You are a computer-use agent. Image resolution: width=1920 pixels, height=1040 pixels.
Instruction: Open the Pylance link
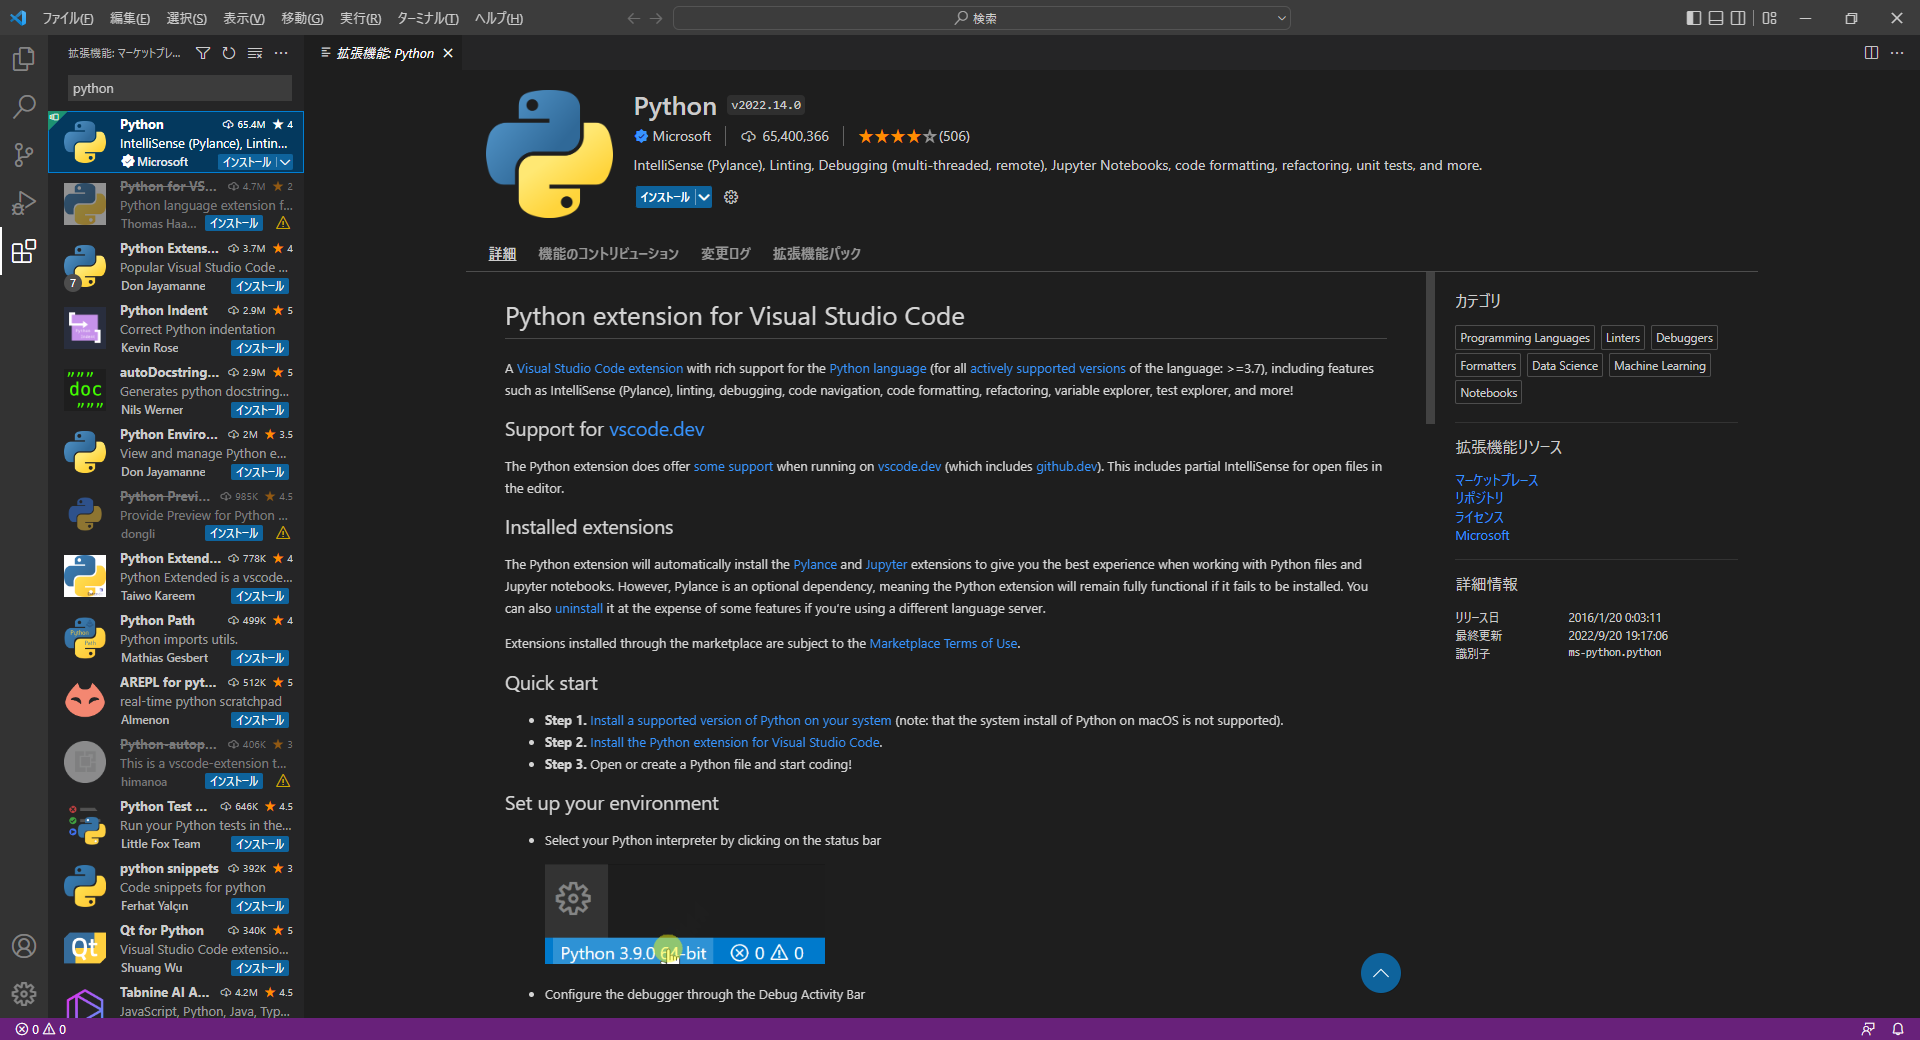pyautogui.click(x=815, y=564)
